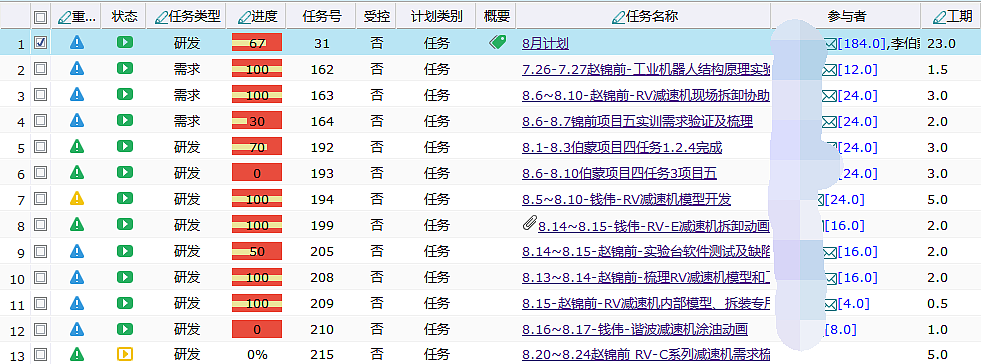This screenshot has width=981, height=364.
Task: Open 8.6-8.10伯蒙项目四任务3项目五 link
Action: (619, 174)
